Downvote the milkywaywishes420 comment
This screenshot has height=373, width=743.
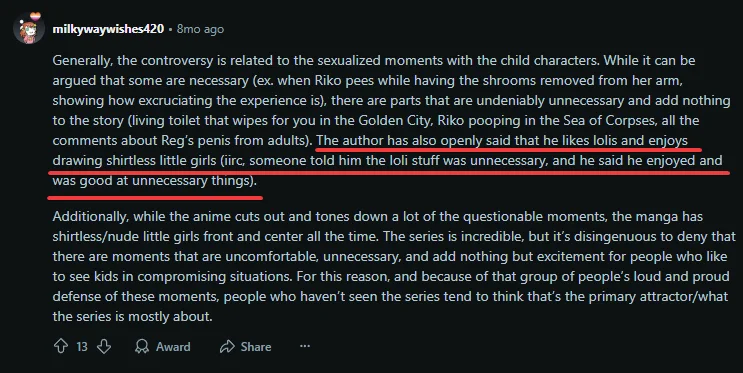104,346
